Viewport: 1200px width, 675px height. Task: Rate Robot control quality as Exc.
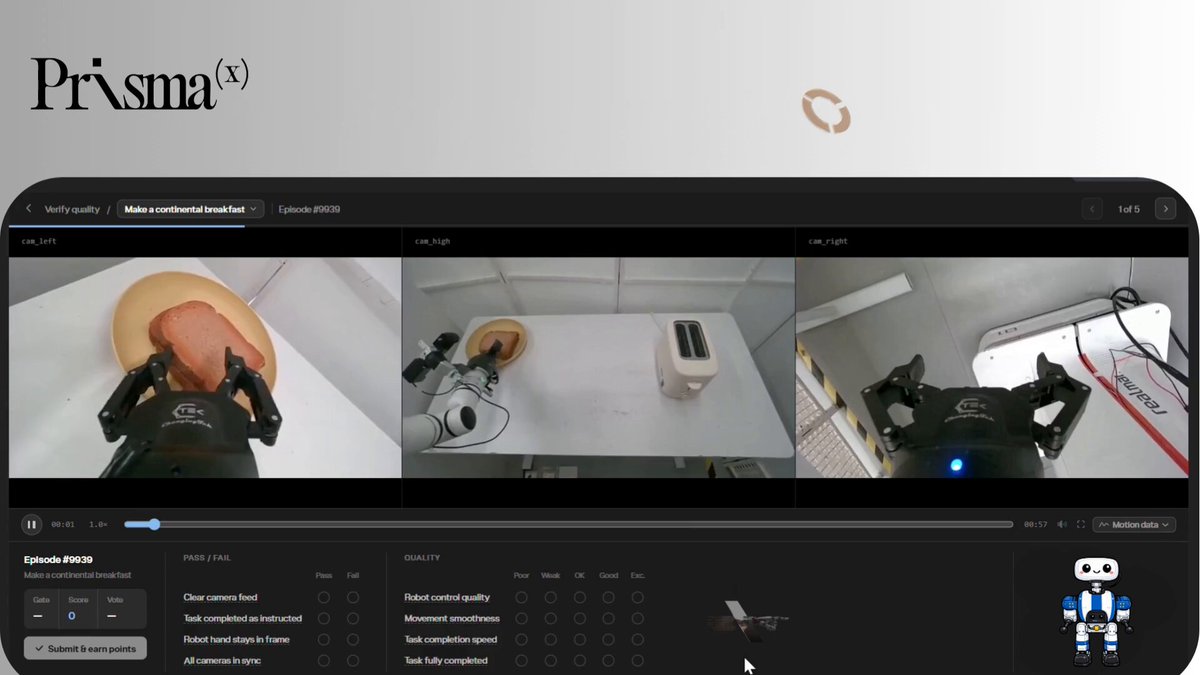[637, 597]
